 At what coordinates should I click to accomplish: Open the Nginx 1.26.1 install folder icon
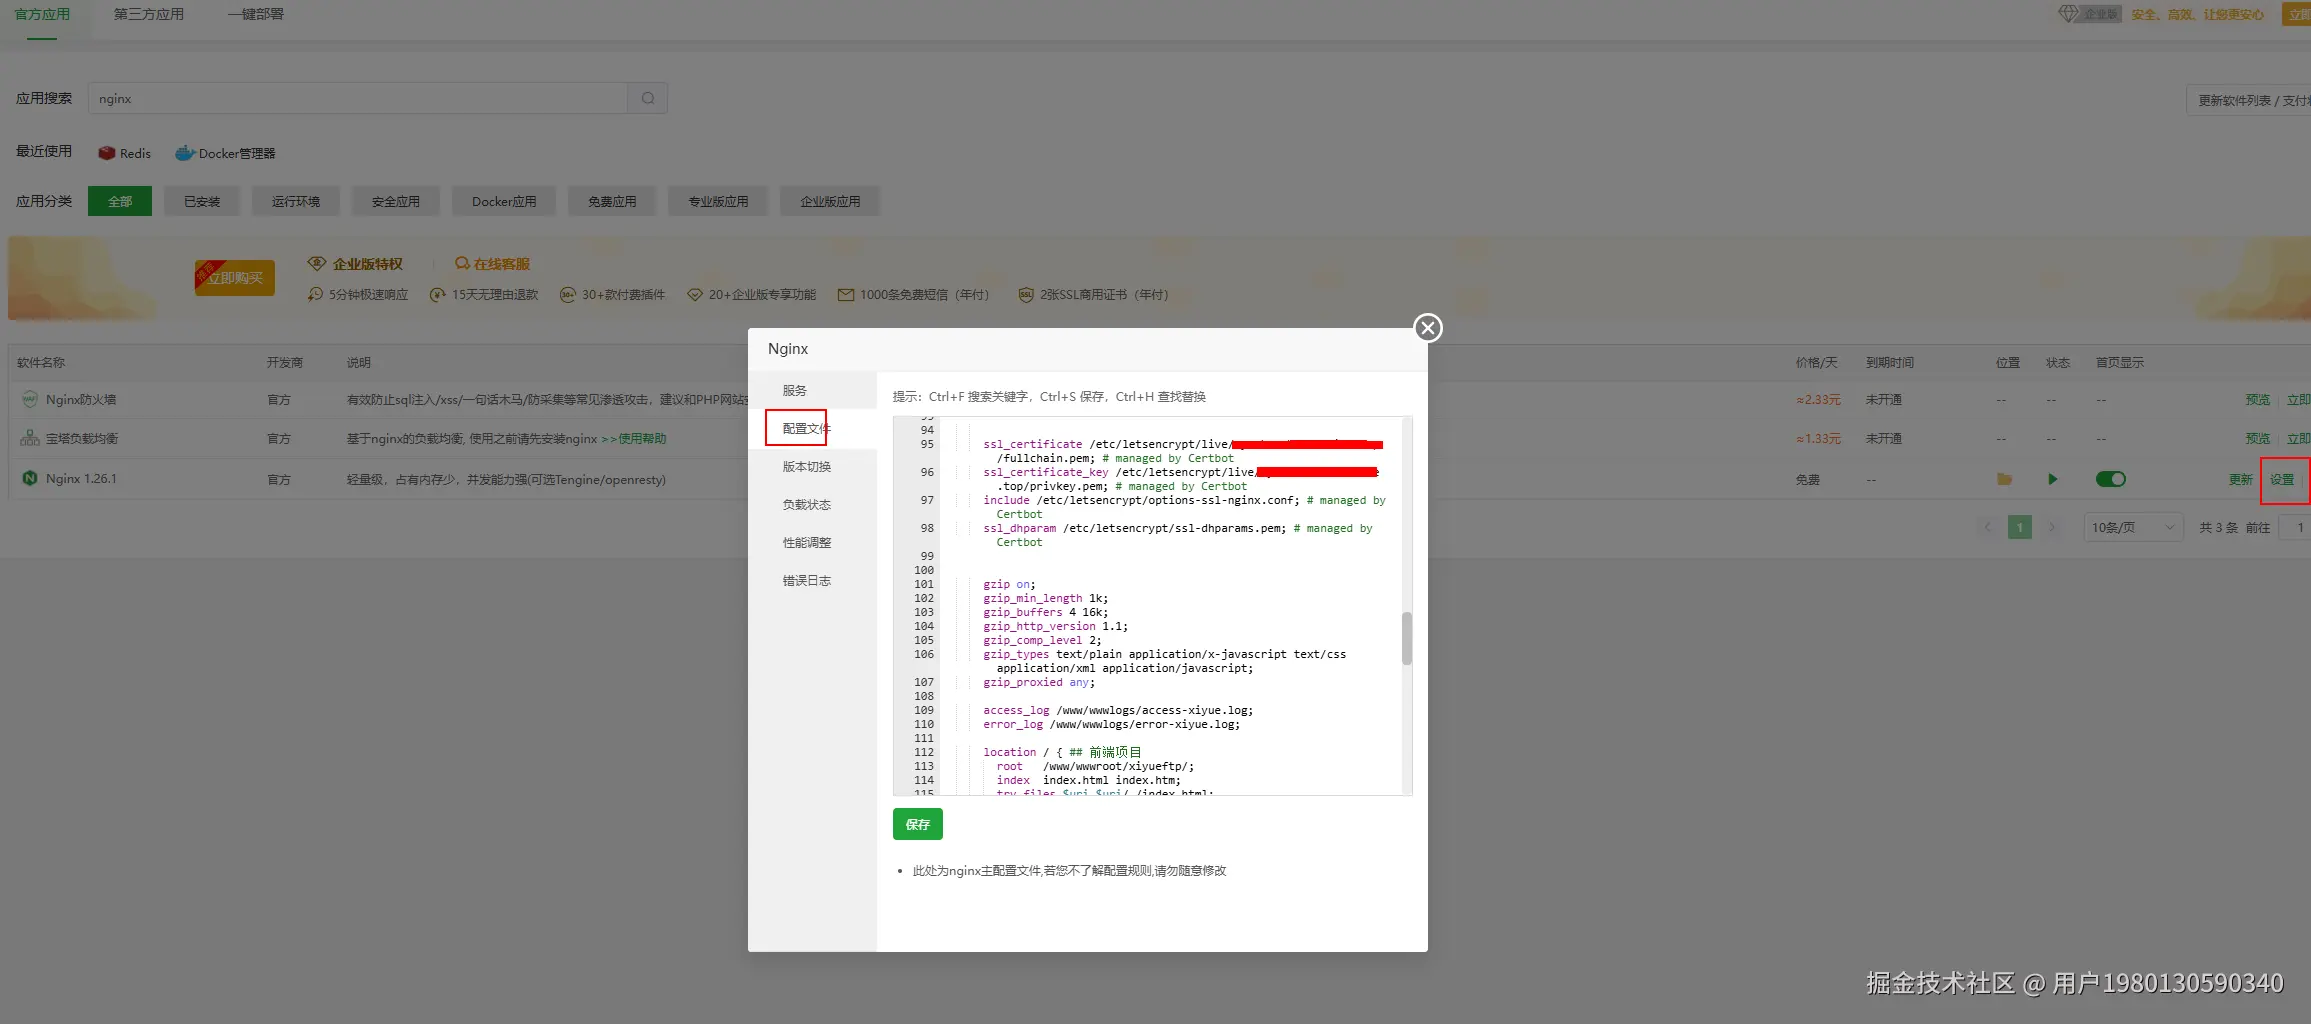[2004, 479]
